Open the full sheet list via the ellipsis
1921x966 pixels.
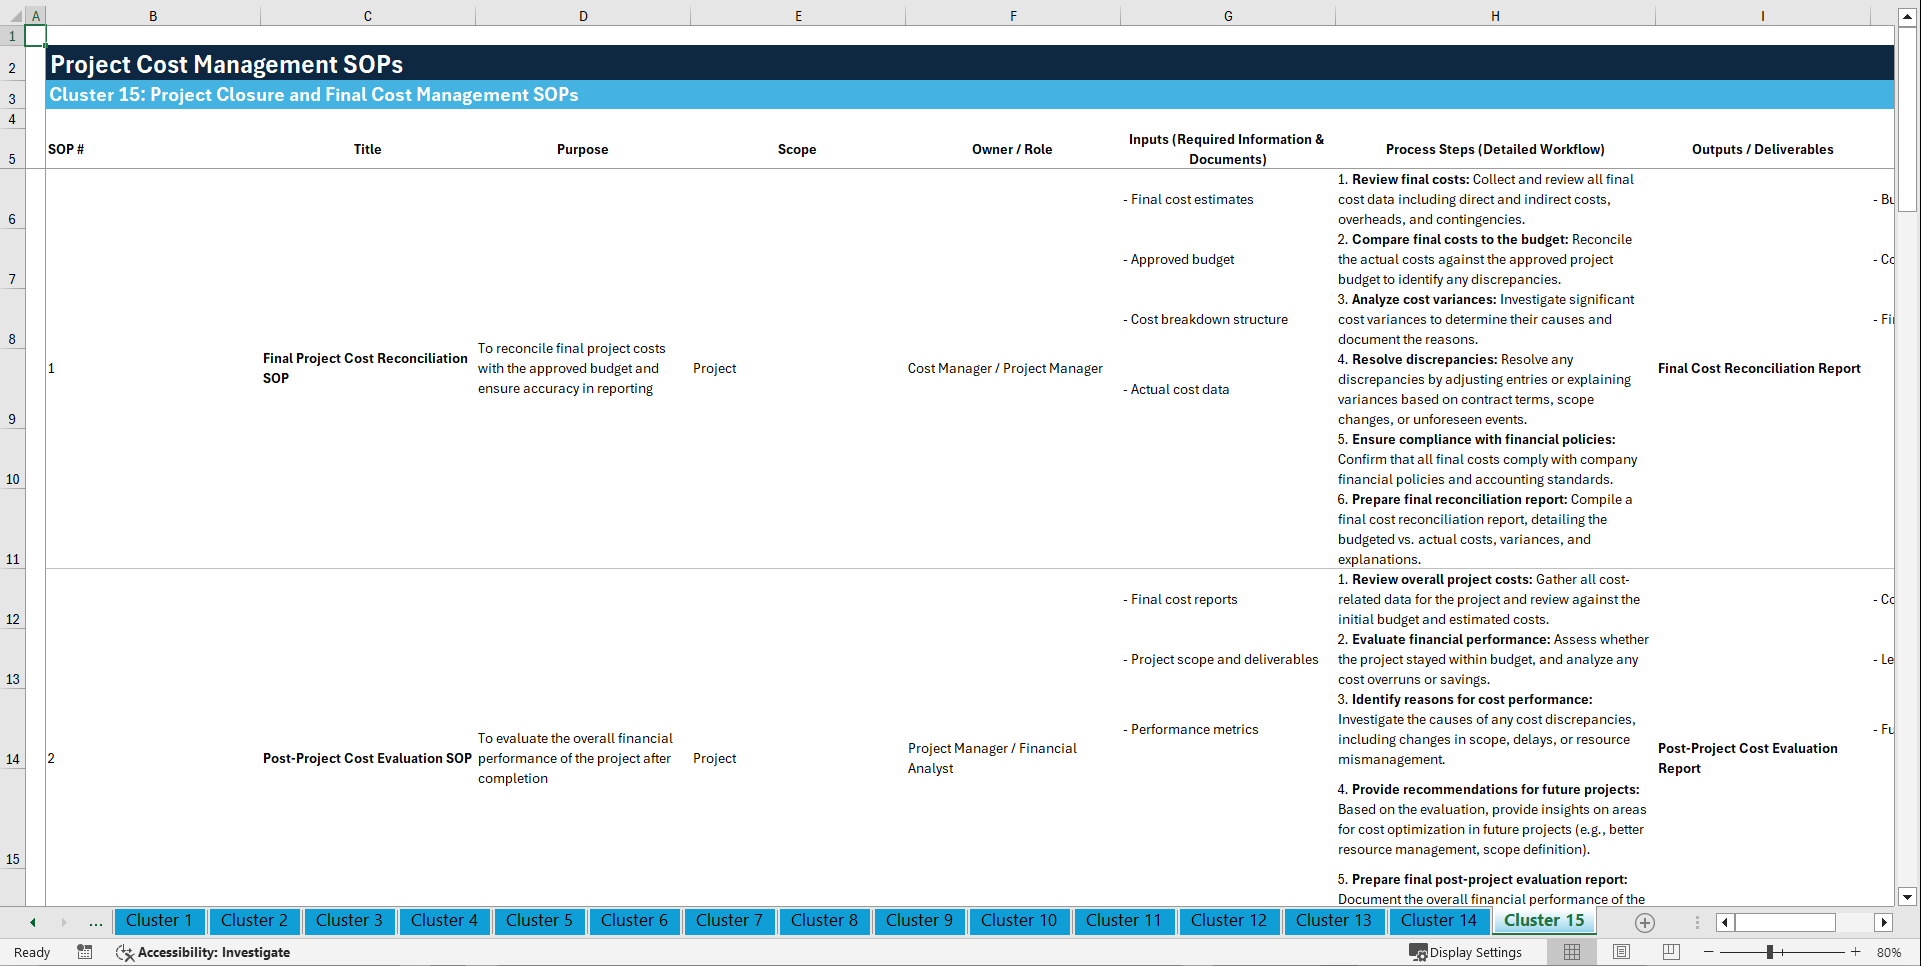95,922
